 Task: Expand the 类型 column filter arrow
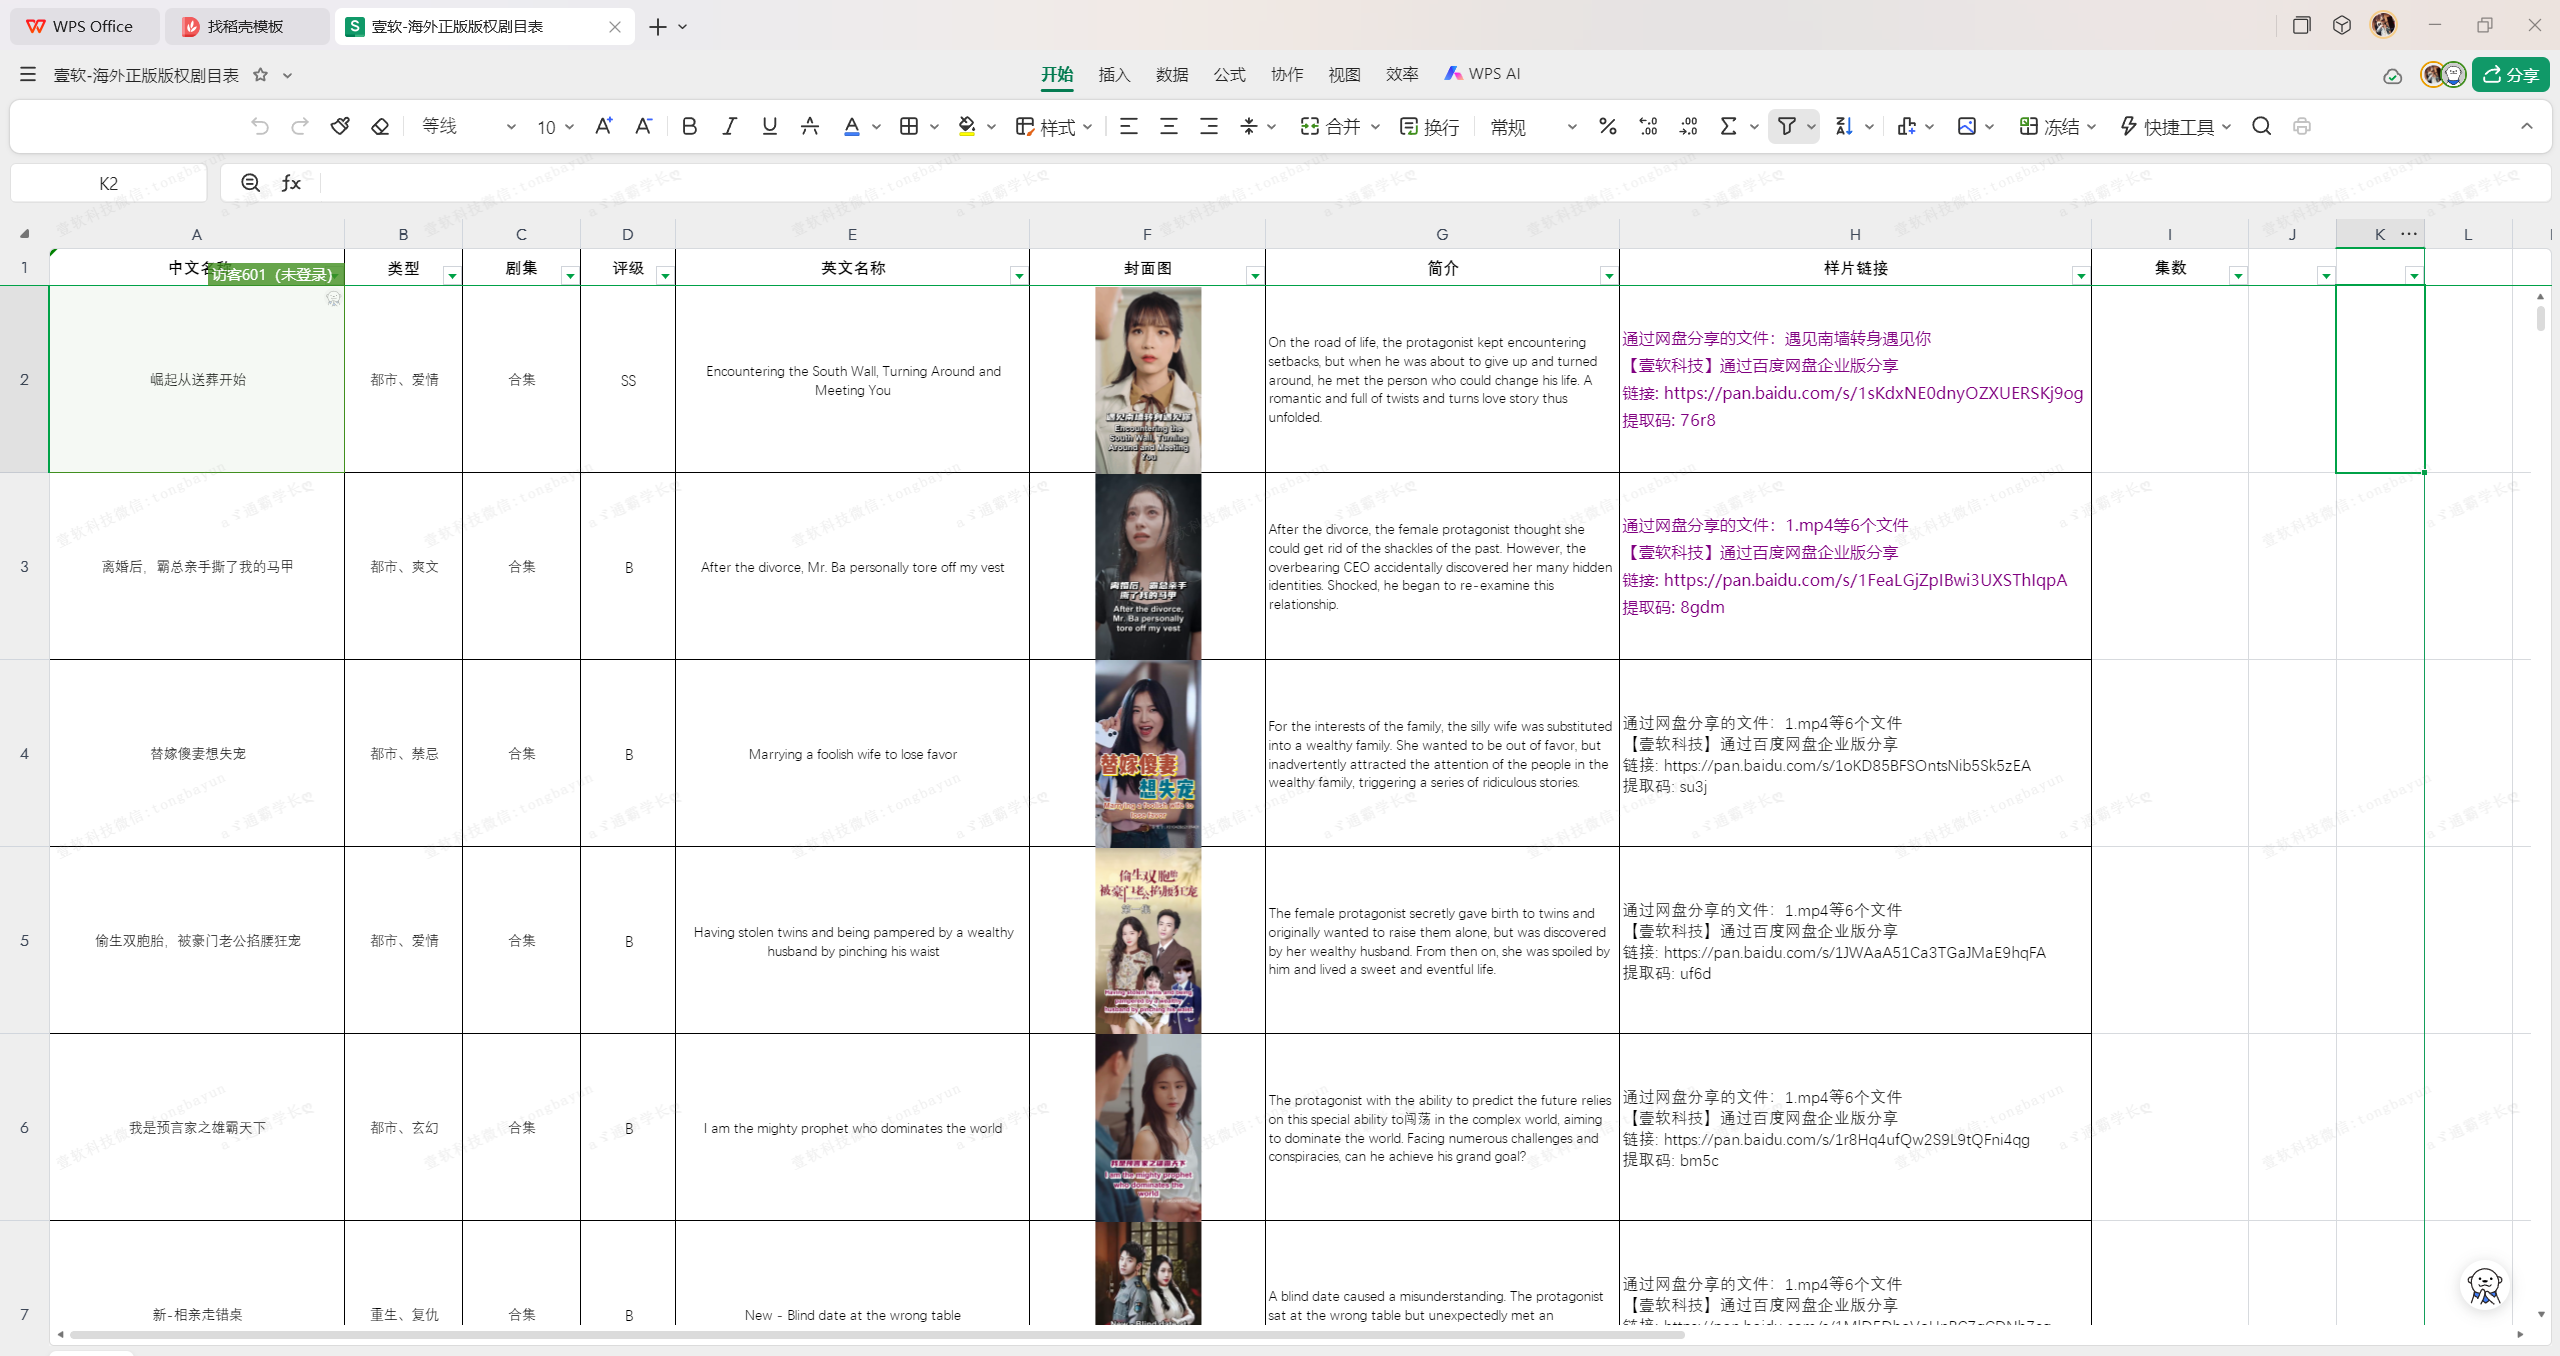[x=452, y=275]
